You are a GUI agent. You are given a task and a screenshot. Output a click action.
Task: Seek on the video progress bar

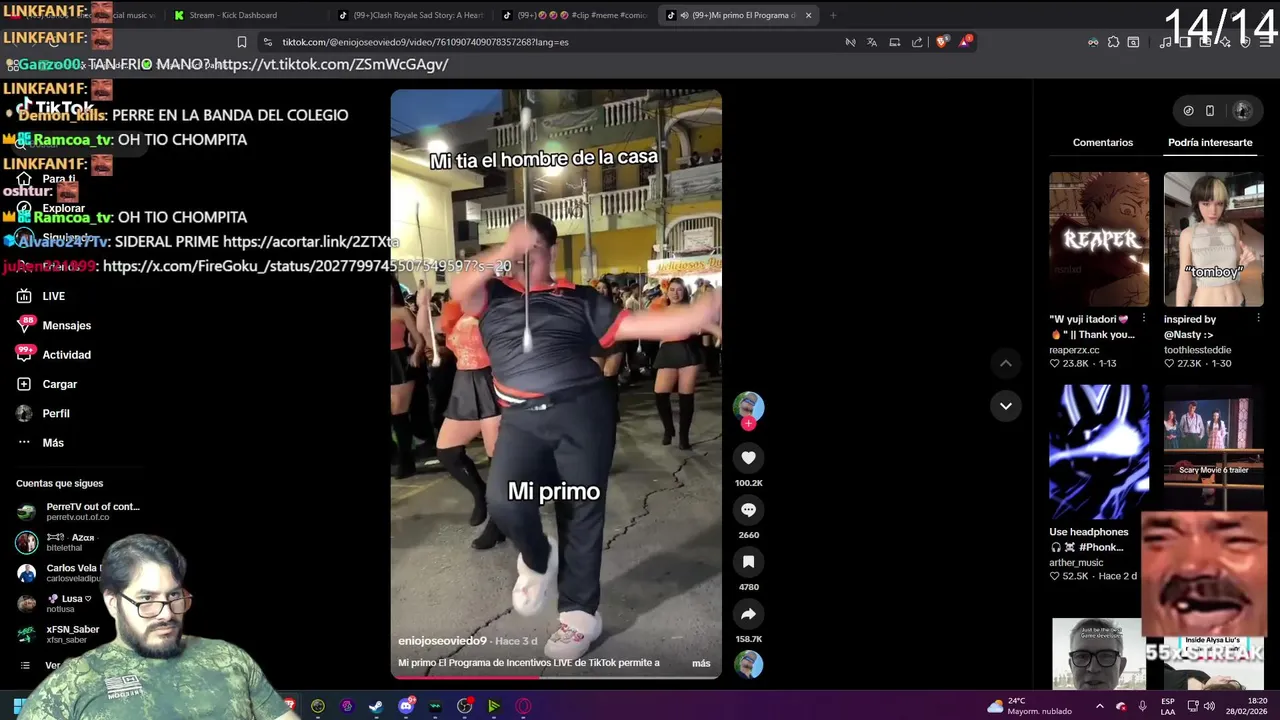click(x=556, y=678)
